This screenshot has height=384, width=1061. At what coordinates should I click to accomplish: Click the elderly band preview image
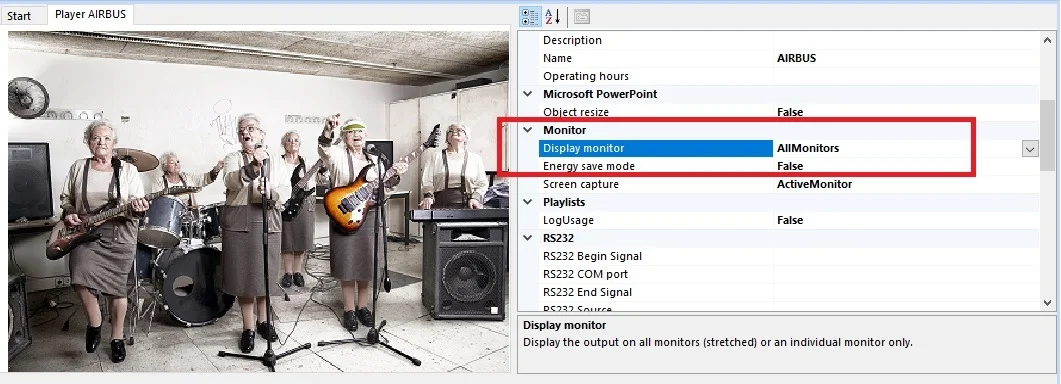pos(258,201)
